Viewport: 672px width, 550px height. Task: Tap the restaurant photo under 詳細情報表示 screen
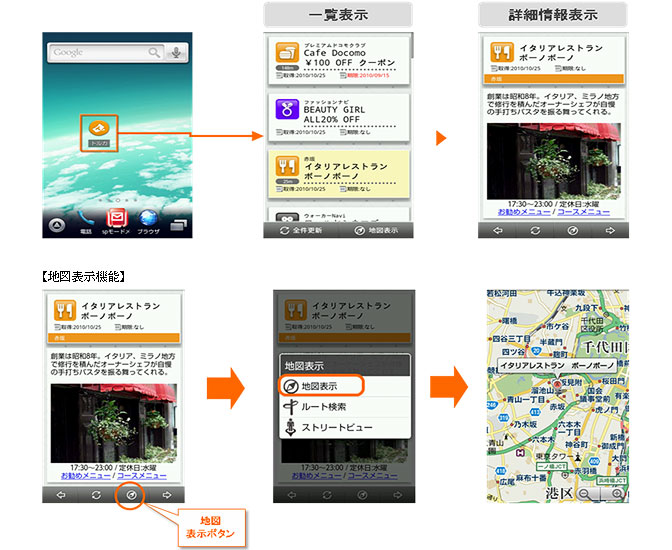pyautogui.click(x=553, y=161)
